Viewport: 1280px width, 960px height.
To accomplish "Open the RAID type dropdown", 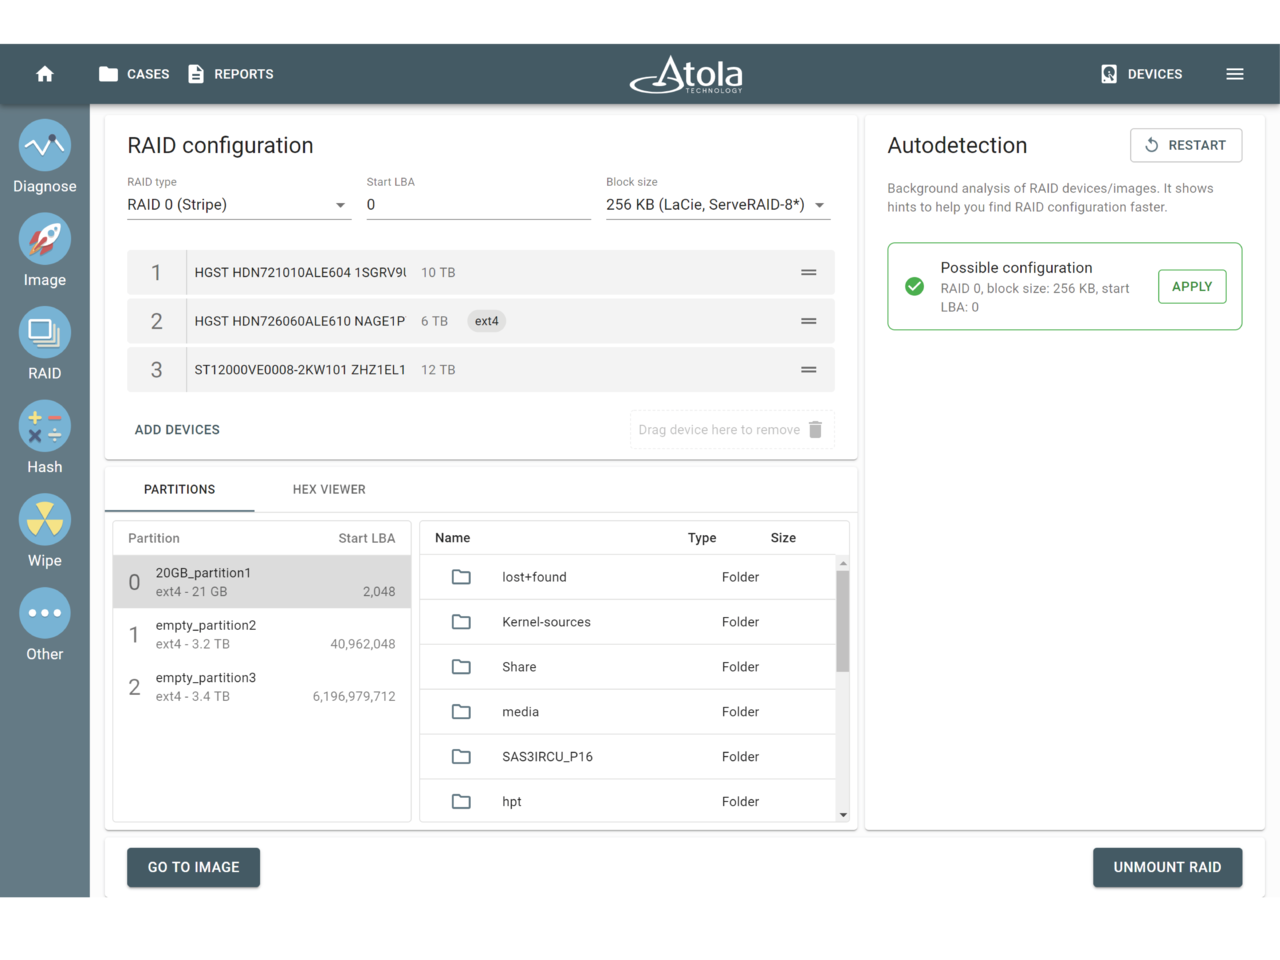I will click(239, 205).
